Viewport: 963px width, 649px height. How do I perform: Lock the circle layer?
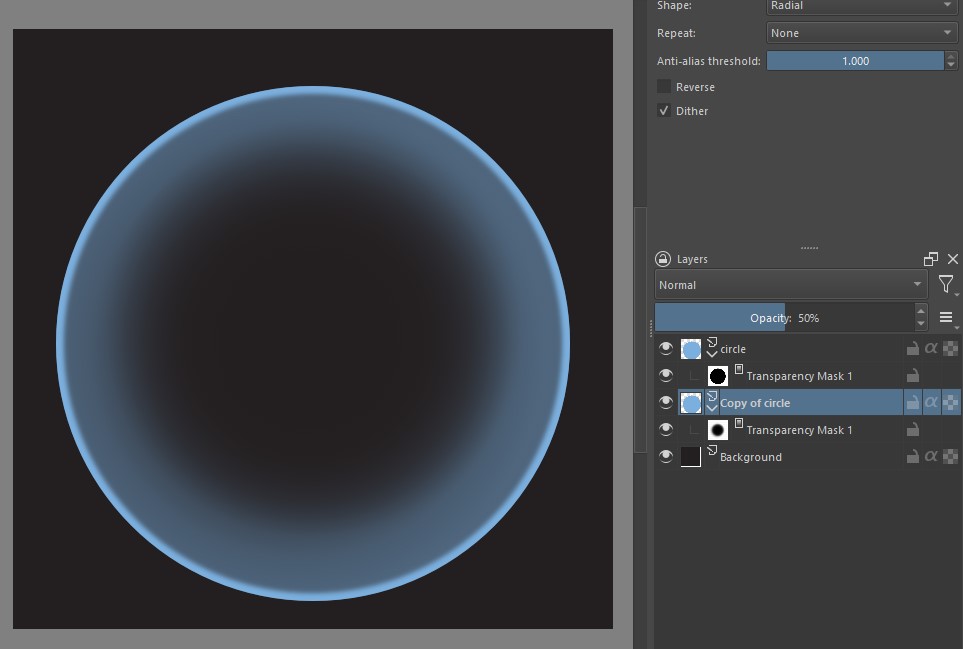point(912,349)
